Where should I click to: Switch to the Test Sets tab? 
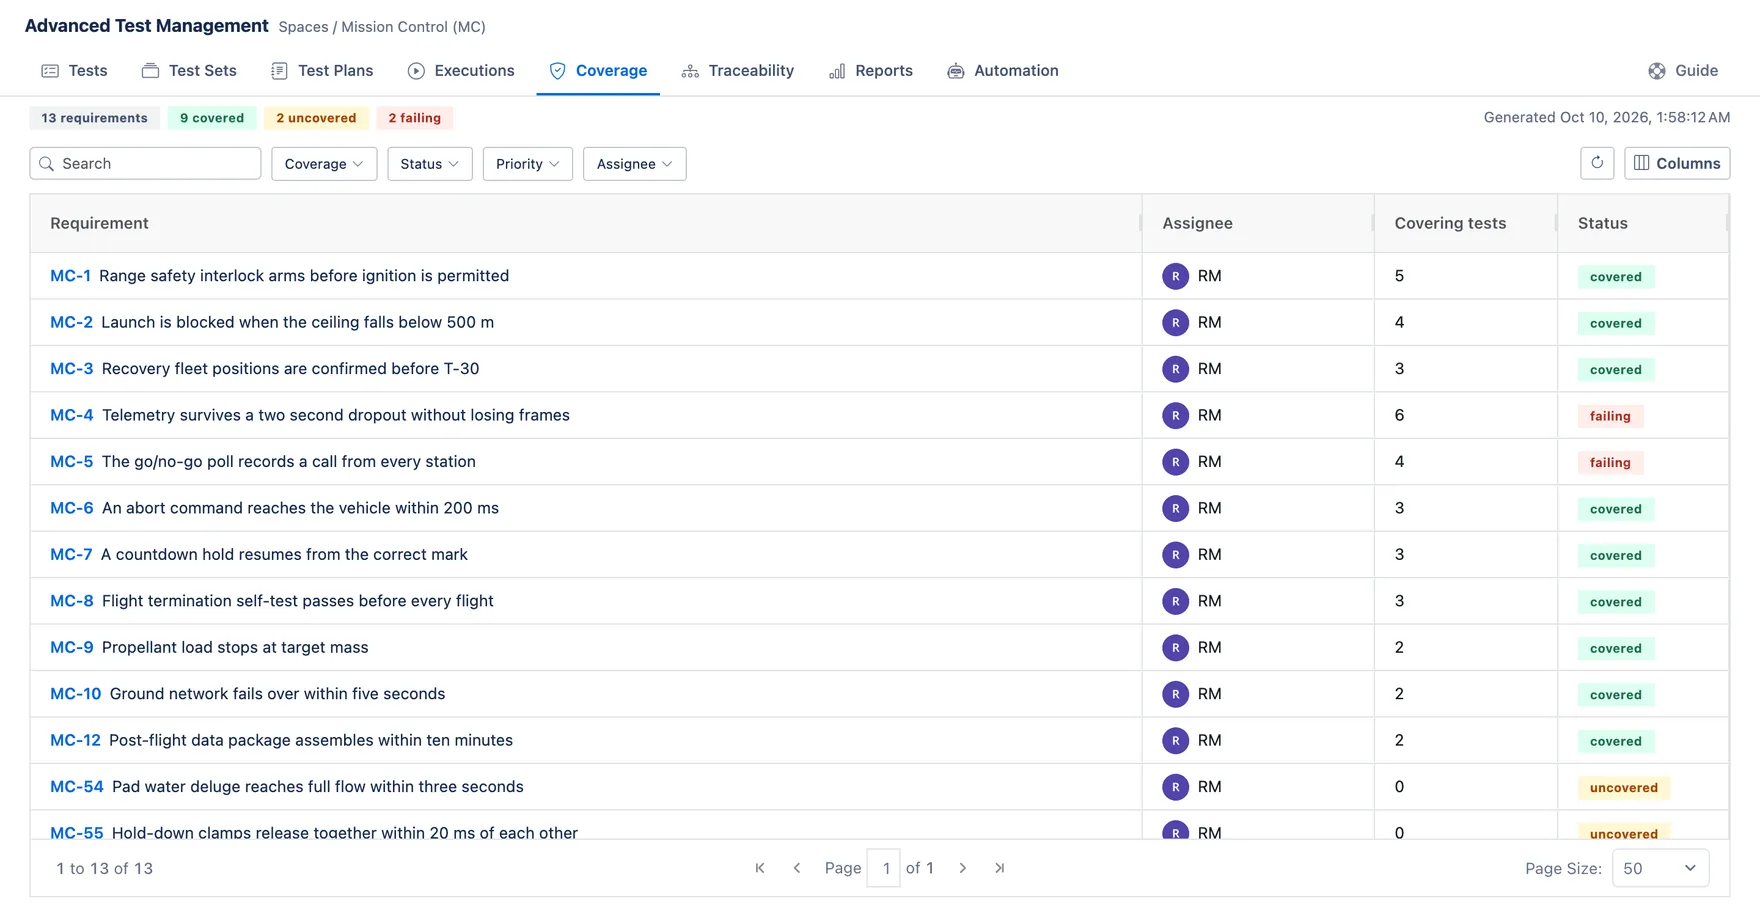189,71
